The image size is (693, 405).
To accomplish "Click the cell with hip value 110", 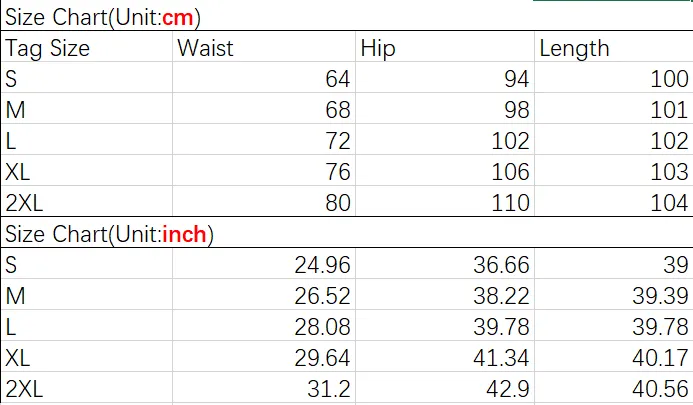I will [x=445, y=201].
